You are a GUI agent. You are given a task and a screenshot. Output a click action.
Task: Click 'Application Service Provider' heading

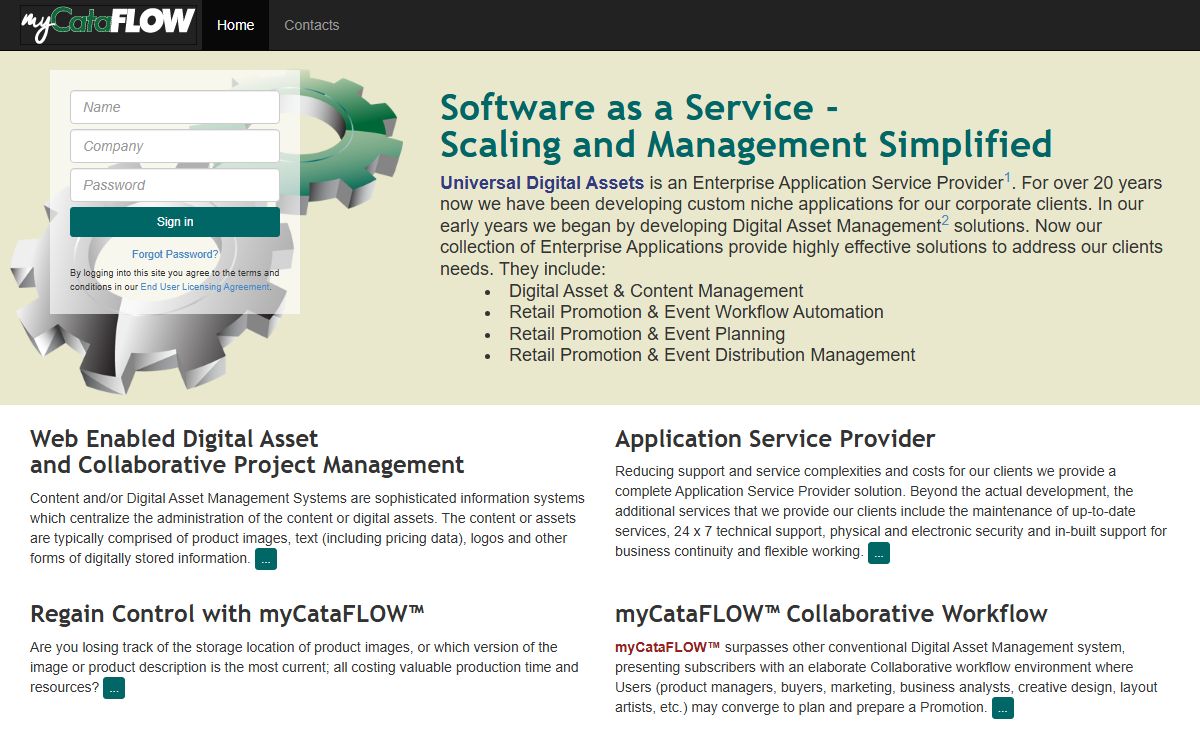tap(775, 439)
